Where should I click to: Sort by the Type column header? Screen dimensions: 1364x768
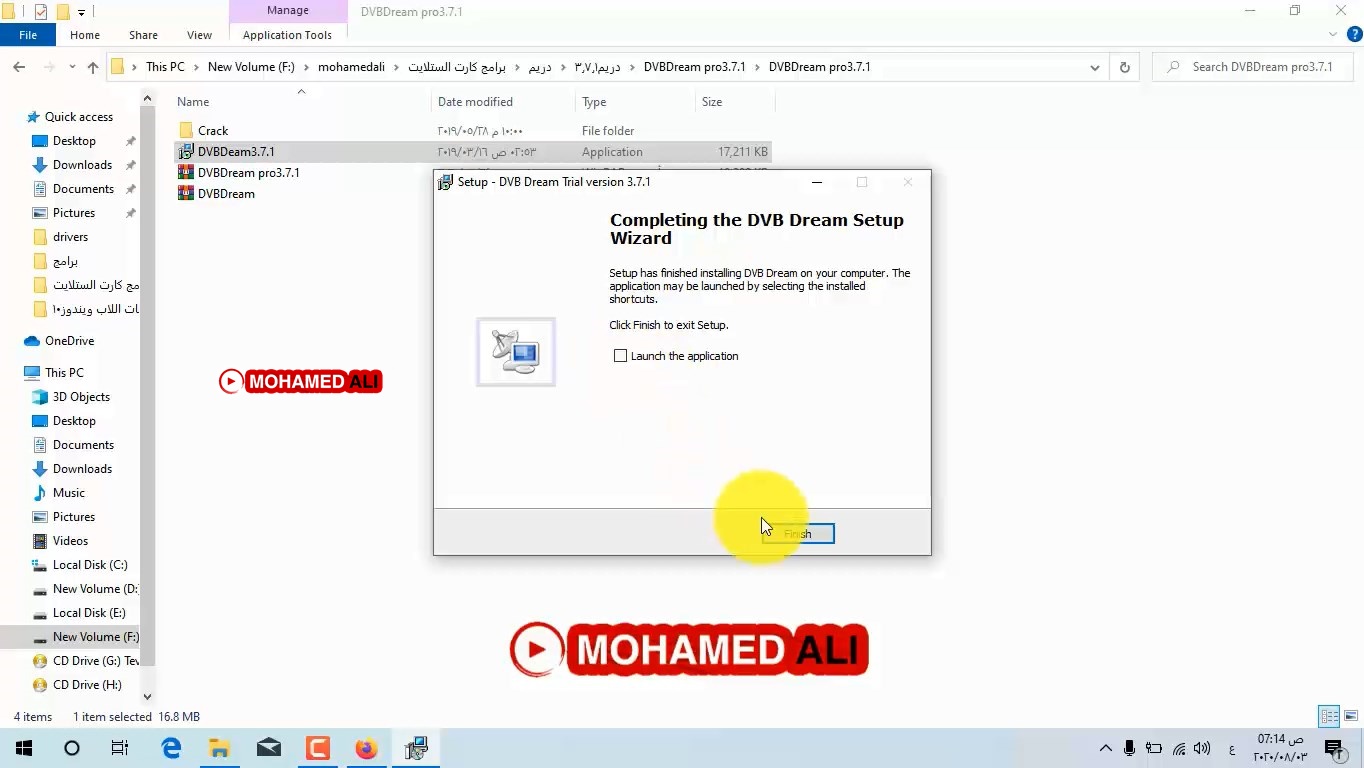coord(594,102)
